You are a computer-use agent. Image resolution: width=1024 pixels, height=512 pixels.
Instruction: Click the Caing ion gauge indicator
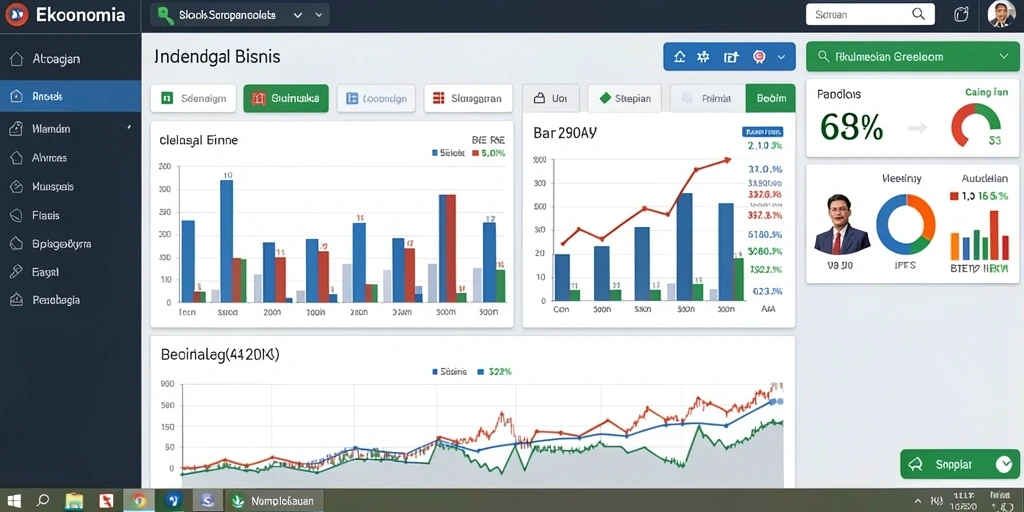pyautogui.click(x=976, y=124)
